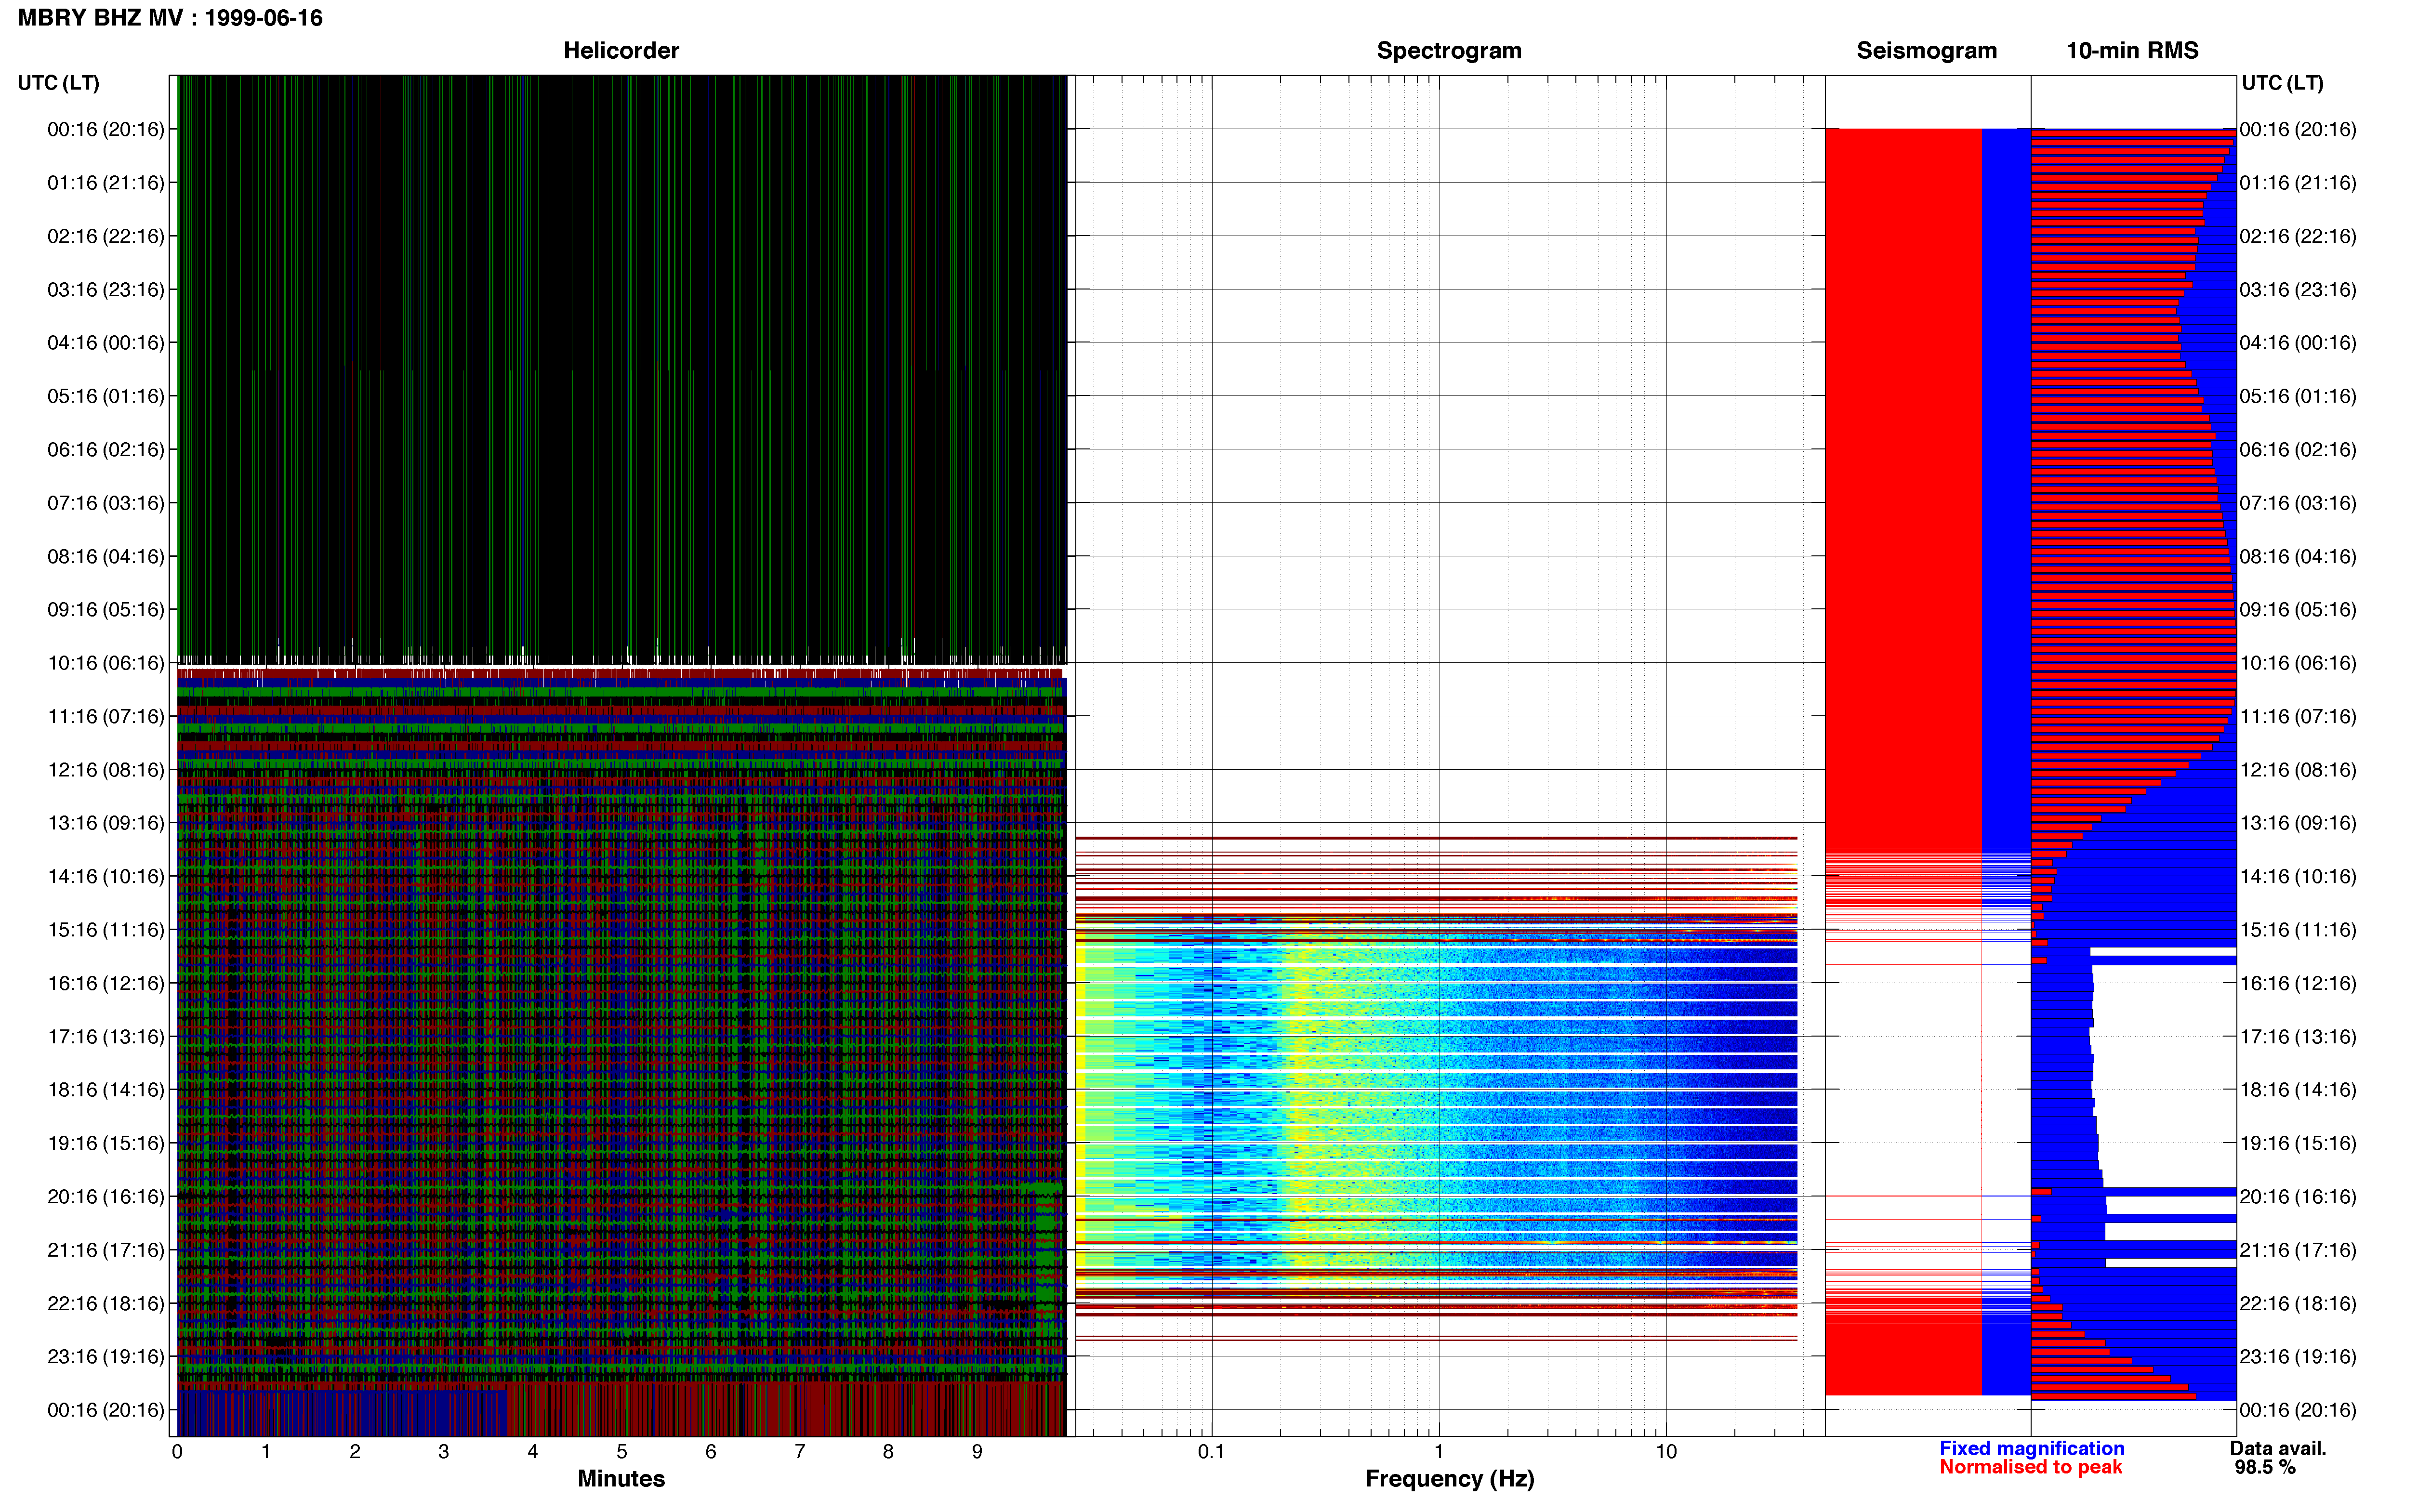Select the 'Normalised to peak' red legend text
The width and height of the screenshot is (2418, 1512).
click(x=2030, y=1467)
